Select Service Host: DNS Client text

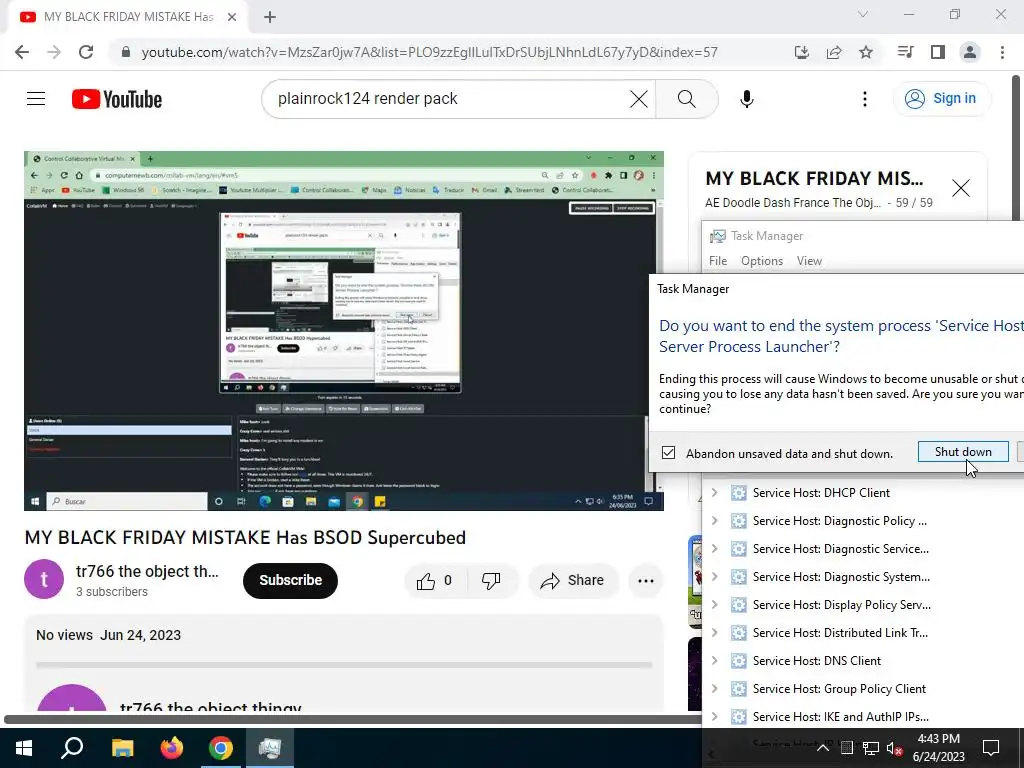click(816, 661)
